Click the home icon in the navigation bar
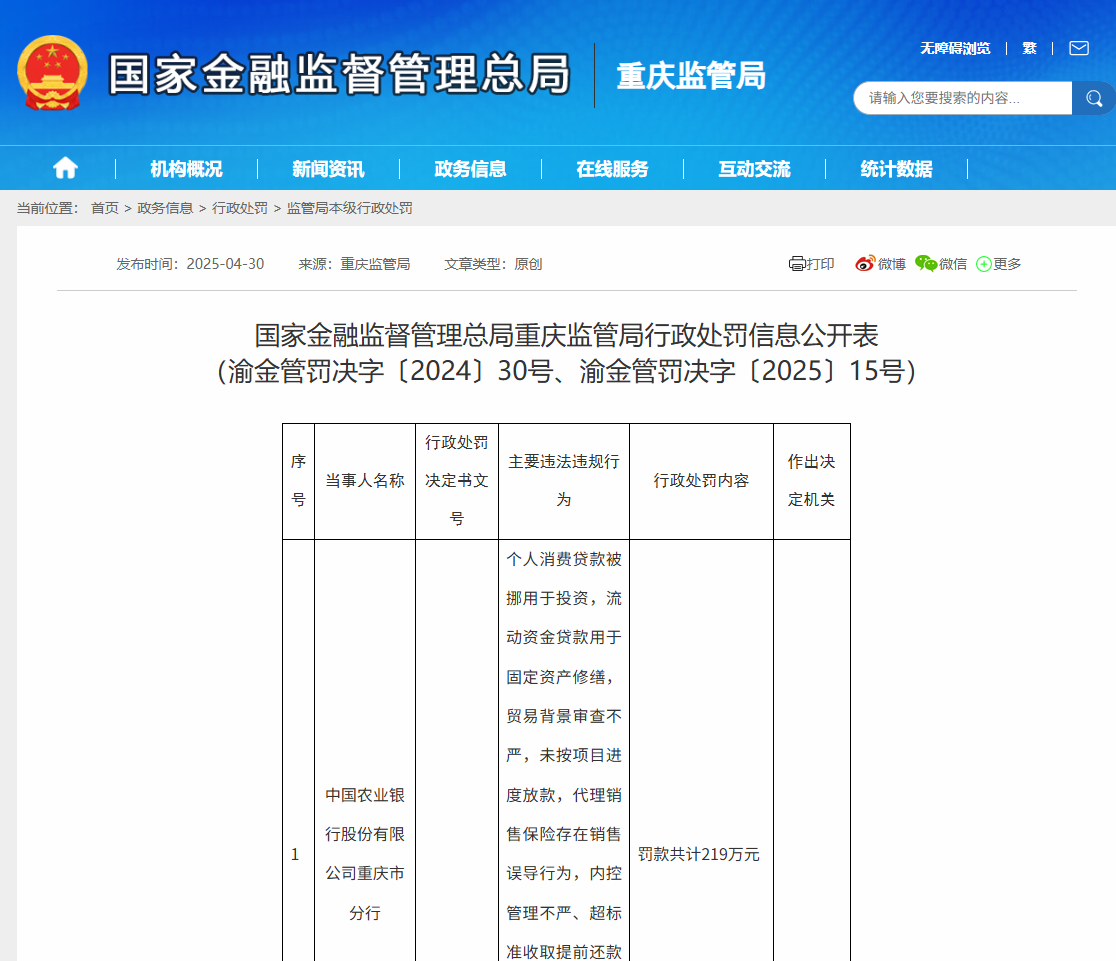The height and width of the screenshot is (961, 1116). [x=64, y=168]
